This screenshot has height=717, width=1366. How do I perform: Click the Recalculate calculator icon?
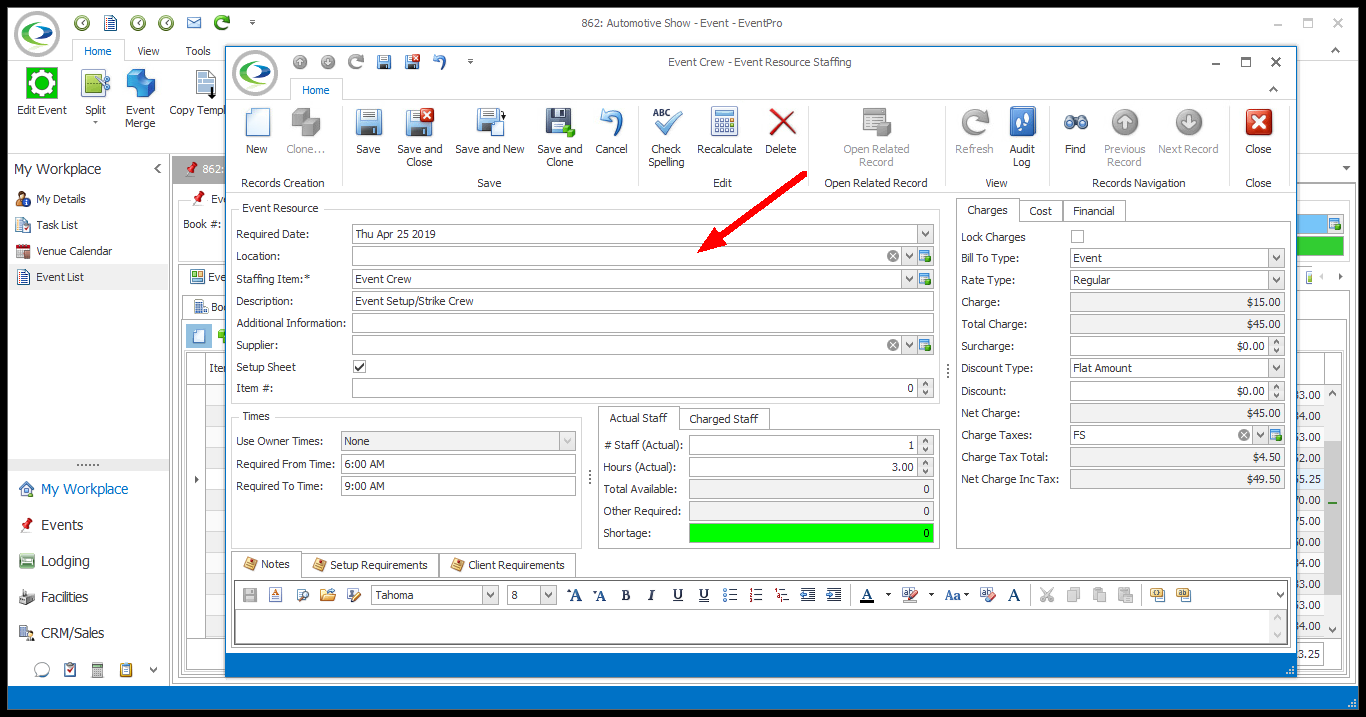724,124
